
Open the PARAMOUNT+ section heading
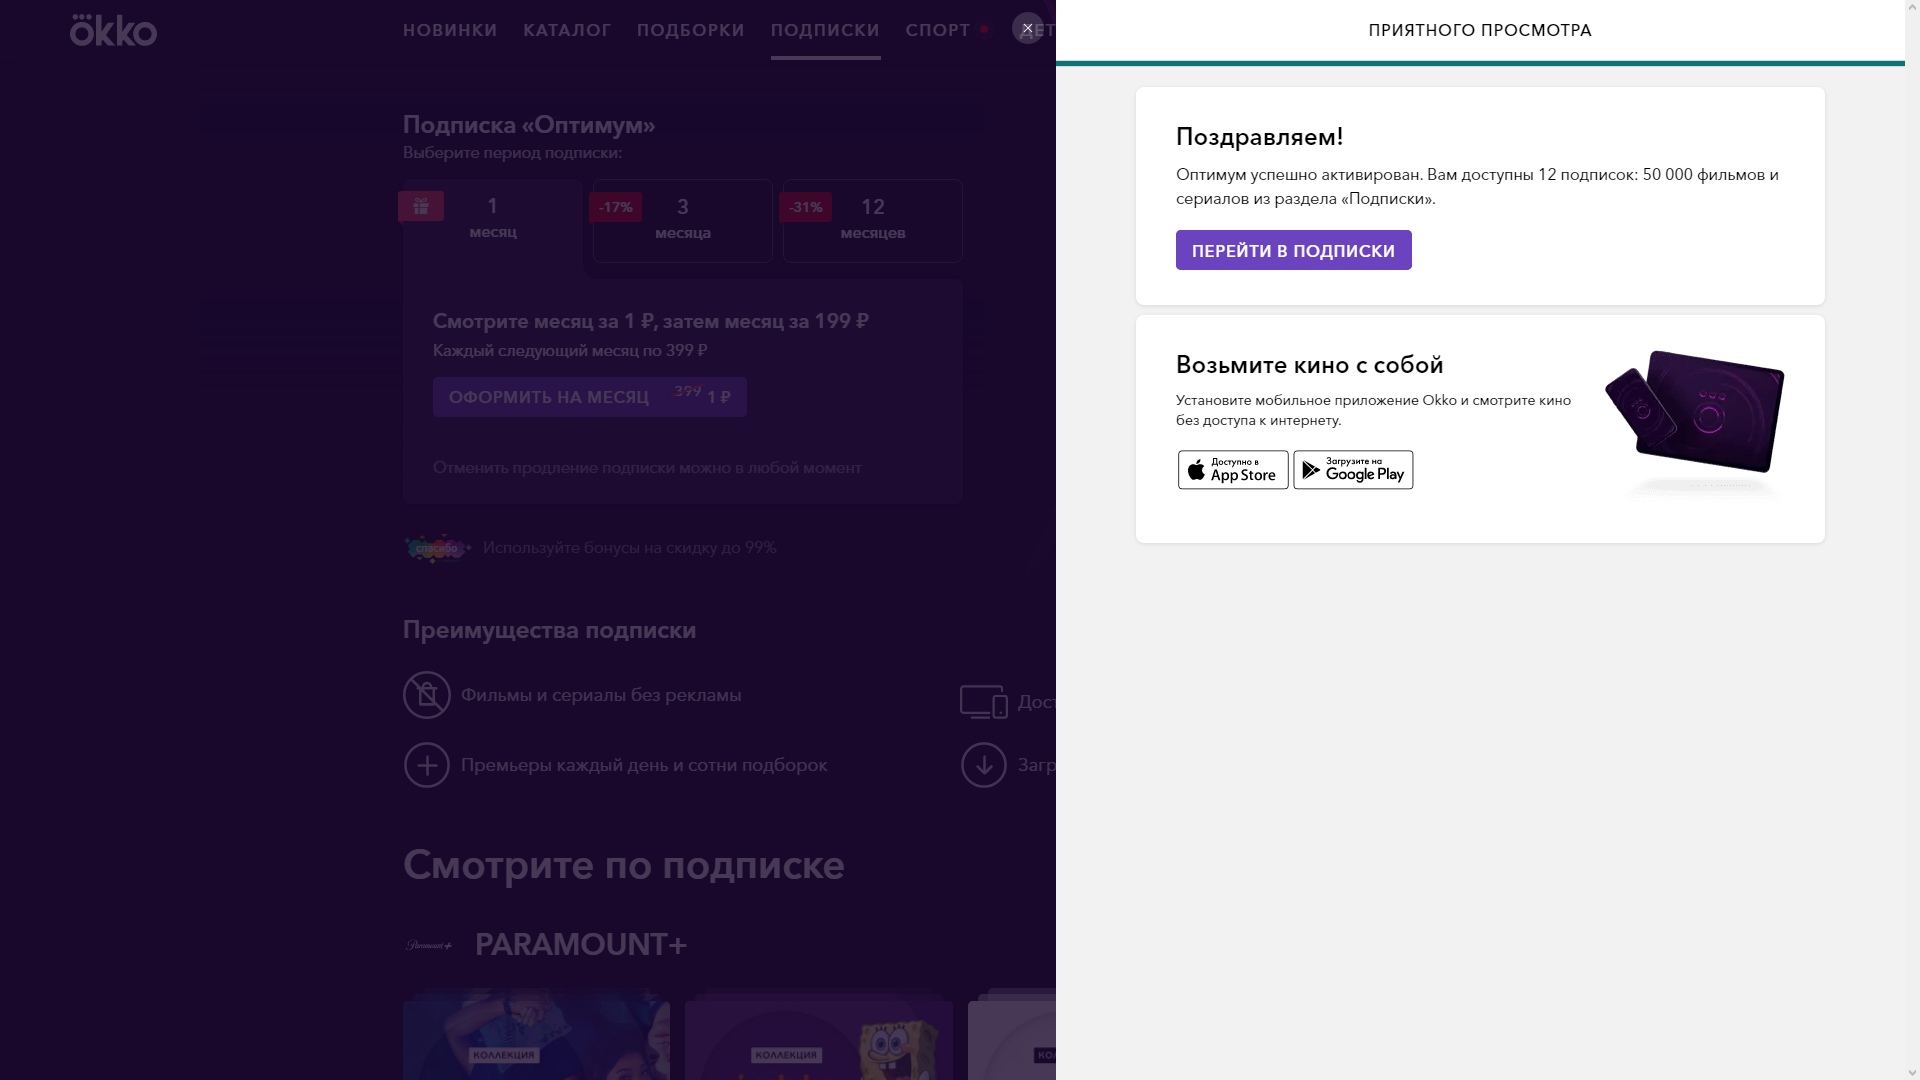(581, 945)
